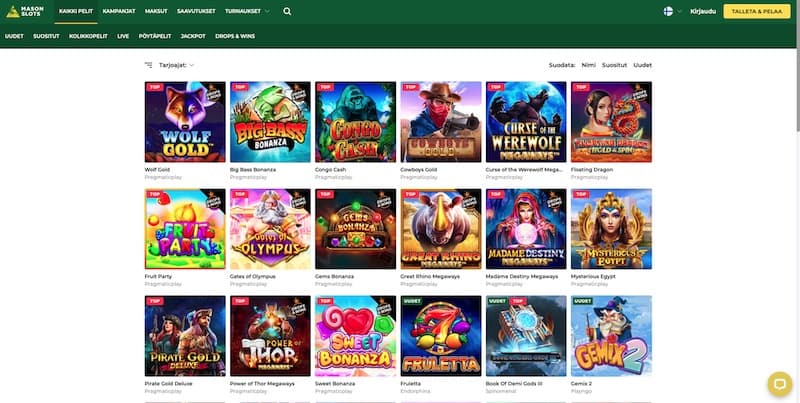Open the Floating Dragon game thumbnail

coord(611,122)
